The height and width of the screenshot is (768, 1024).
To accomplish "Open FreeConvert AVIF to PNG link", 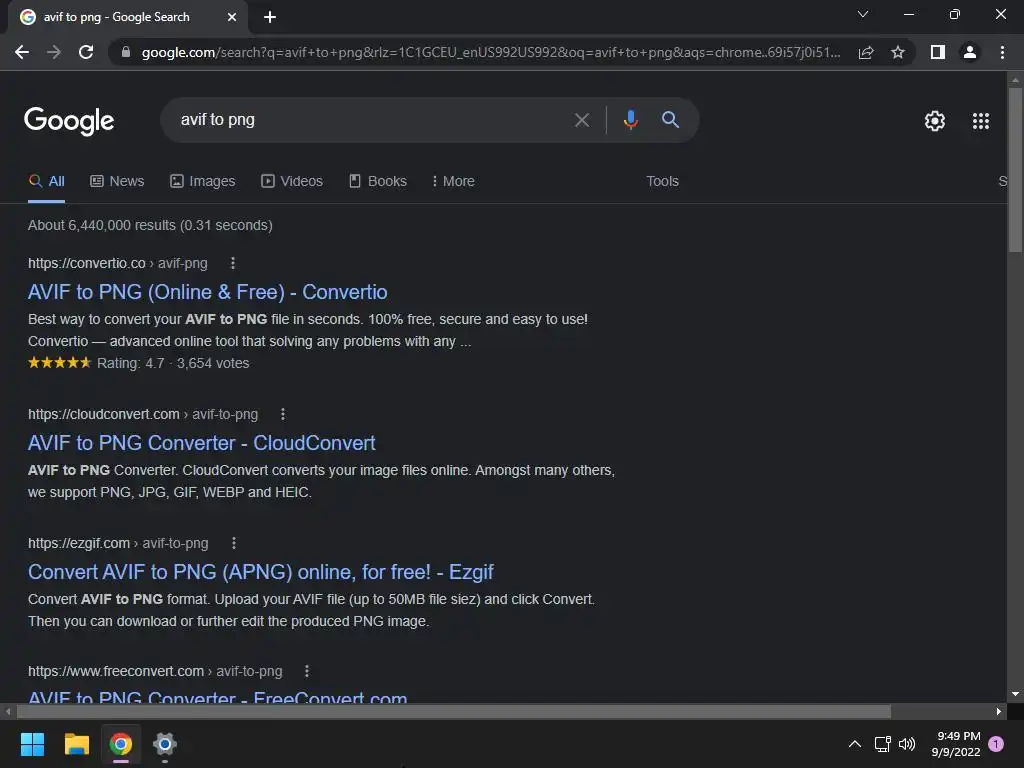I will point(217,696).
